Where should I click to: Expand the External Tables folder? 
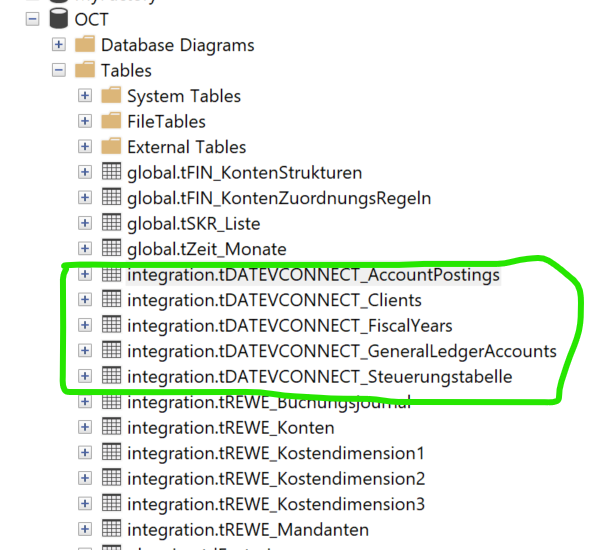[85, 147]
